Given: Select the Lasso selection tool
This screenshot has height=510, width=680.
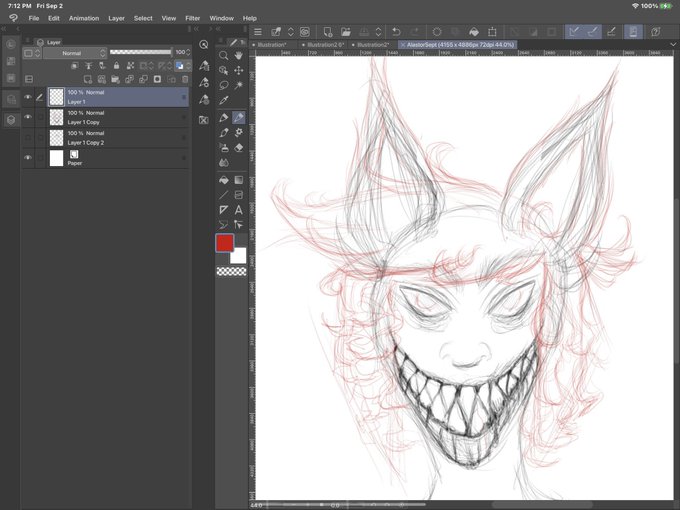Looking at the screenshot, I should pos(223,85).
